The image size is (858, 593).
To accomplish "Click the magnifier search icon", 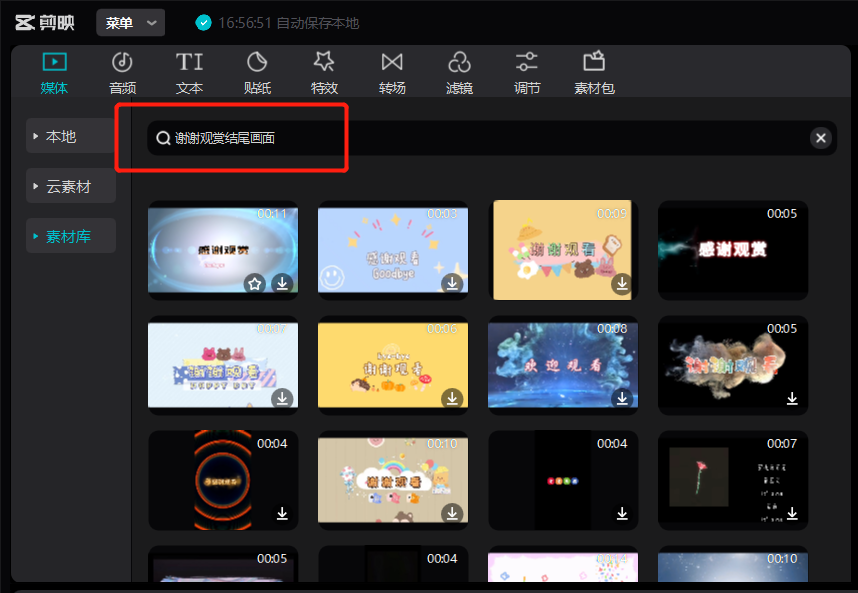I will [x=163, y=138].
